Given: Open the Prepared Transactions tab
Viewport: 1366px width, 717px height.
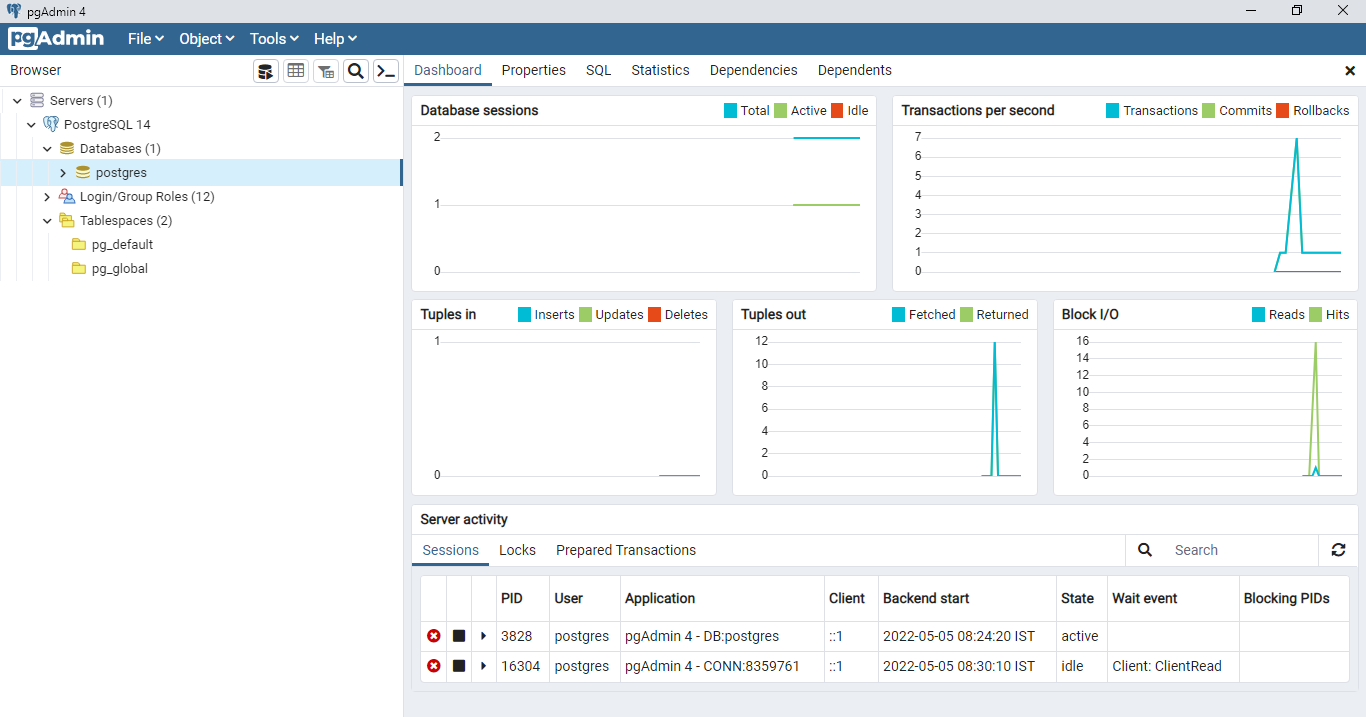Looking at the screenshot, I should tap(626, 550).
